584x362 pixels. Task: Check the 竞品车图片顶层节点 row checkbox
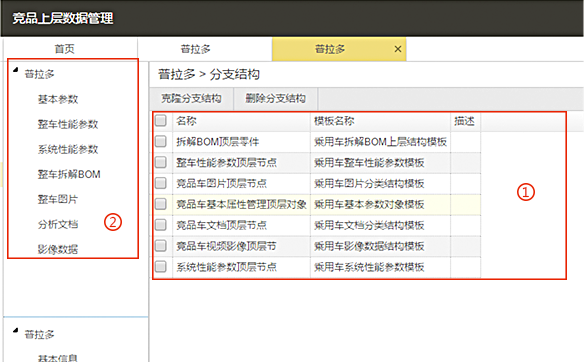point(161,183)
